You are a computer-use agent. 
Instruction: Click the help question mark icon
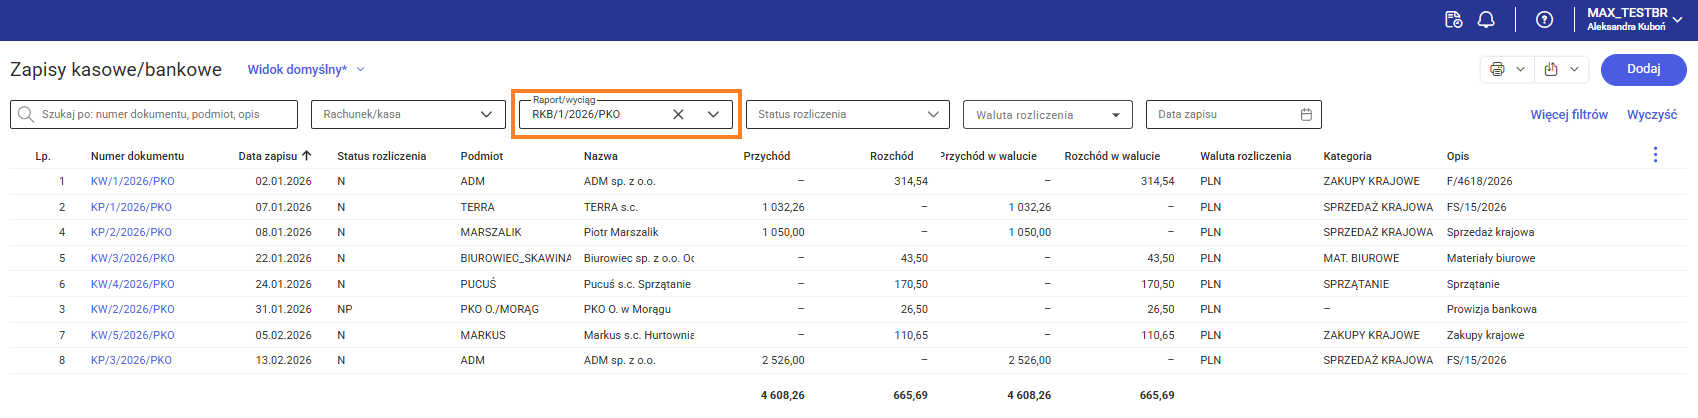pos(1544,20)
